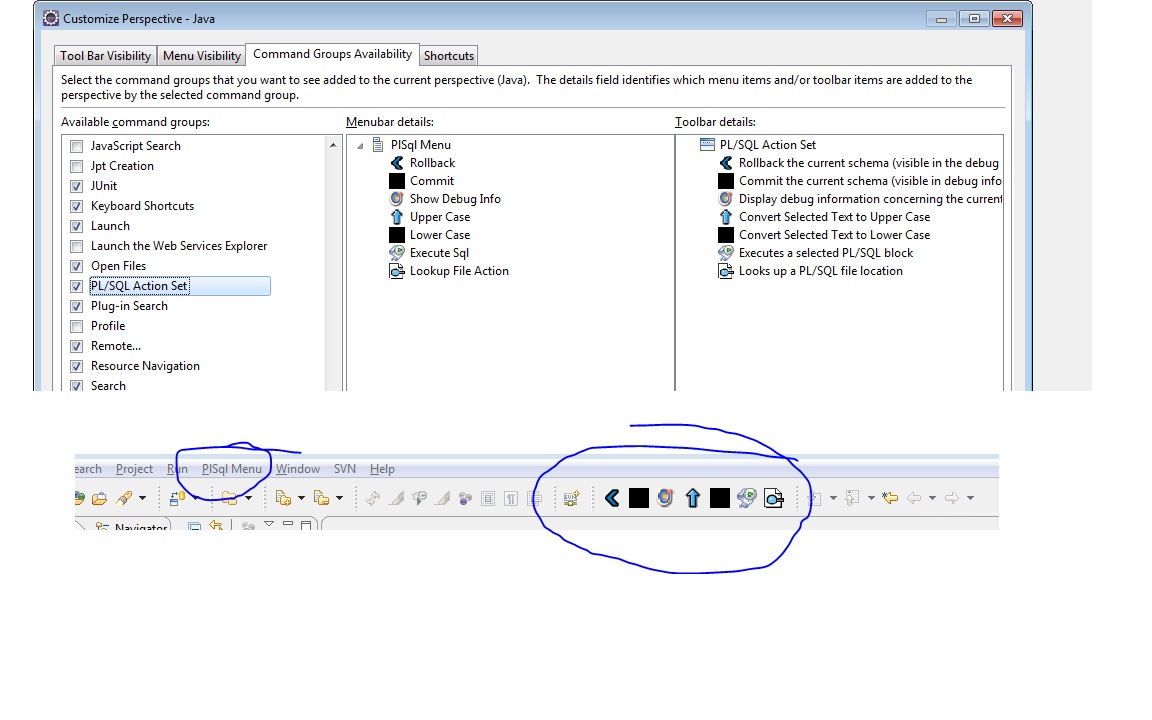Viewport: 1152px width, 720px height.
Task: Switch to the Shortcuts tab
Action: [449, 56]
